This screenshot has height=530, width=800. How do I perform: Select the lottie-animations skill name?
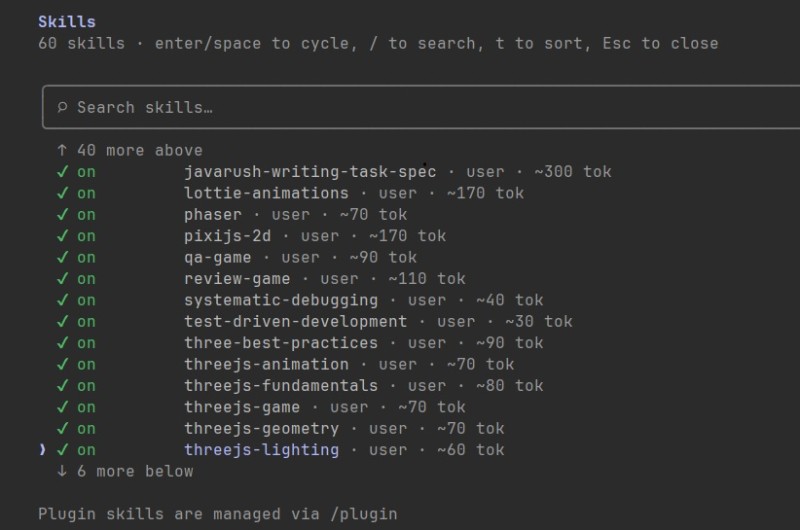point(266,193)
